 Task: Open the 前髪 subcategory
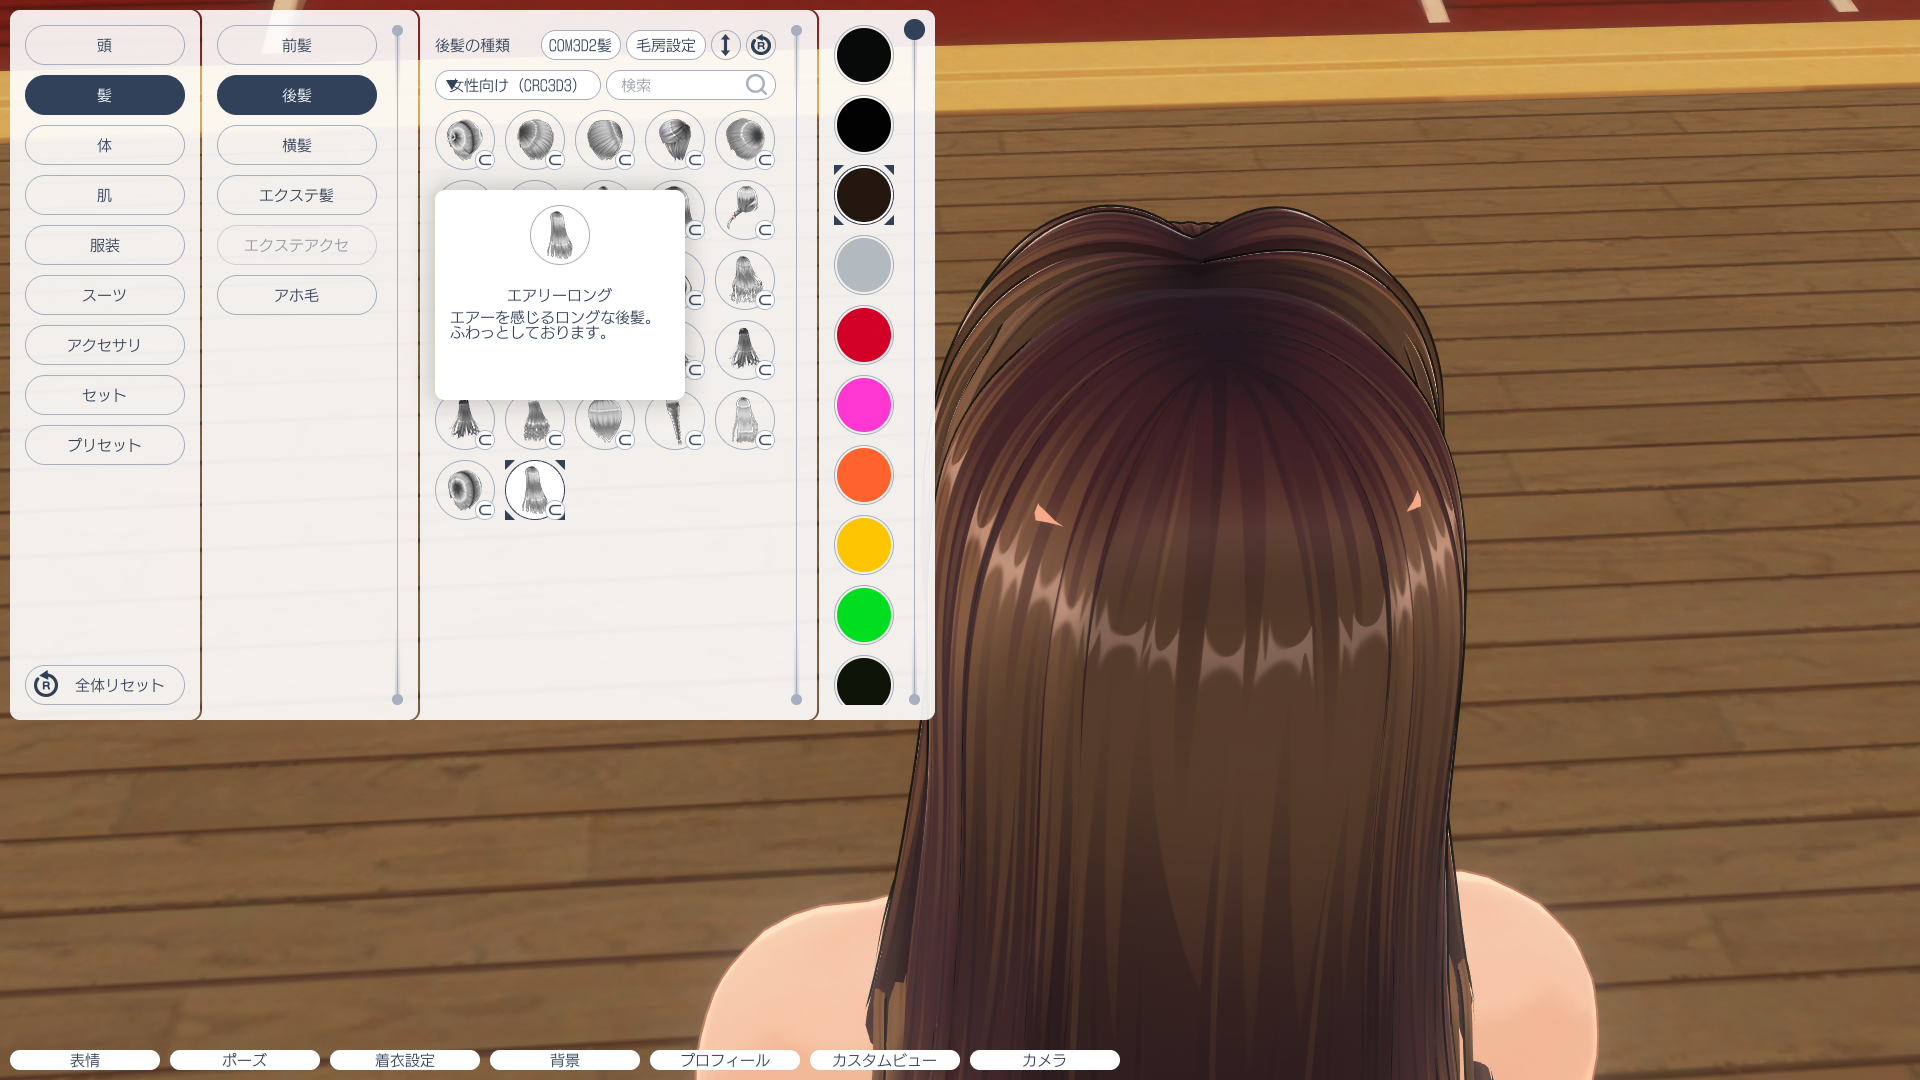296,45
